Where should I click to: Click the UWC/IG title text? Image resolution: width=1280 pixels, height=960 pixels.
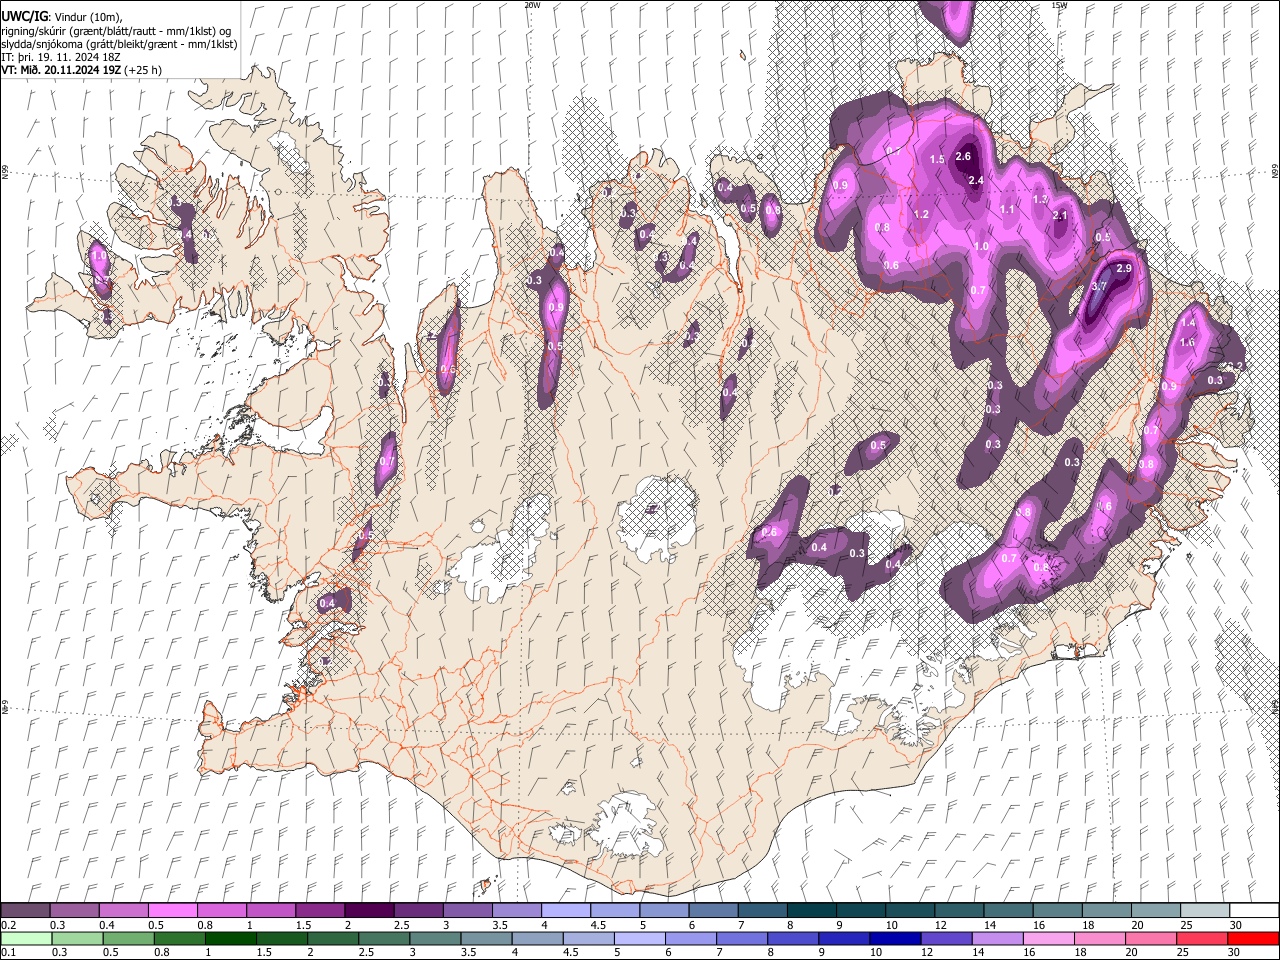pyautogui.click(x=24, y=16)
